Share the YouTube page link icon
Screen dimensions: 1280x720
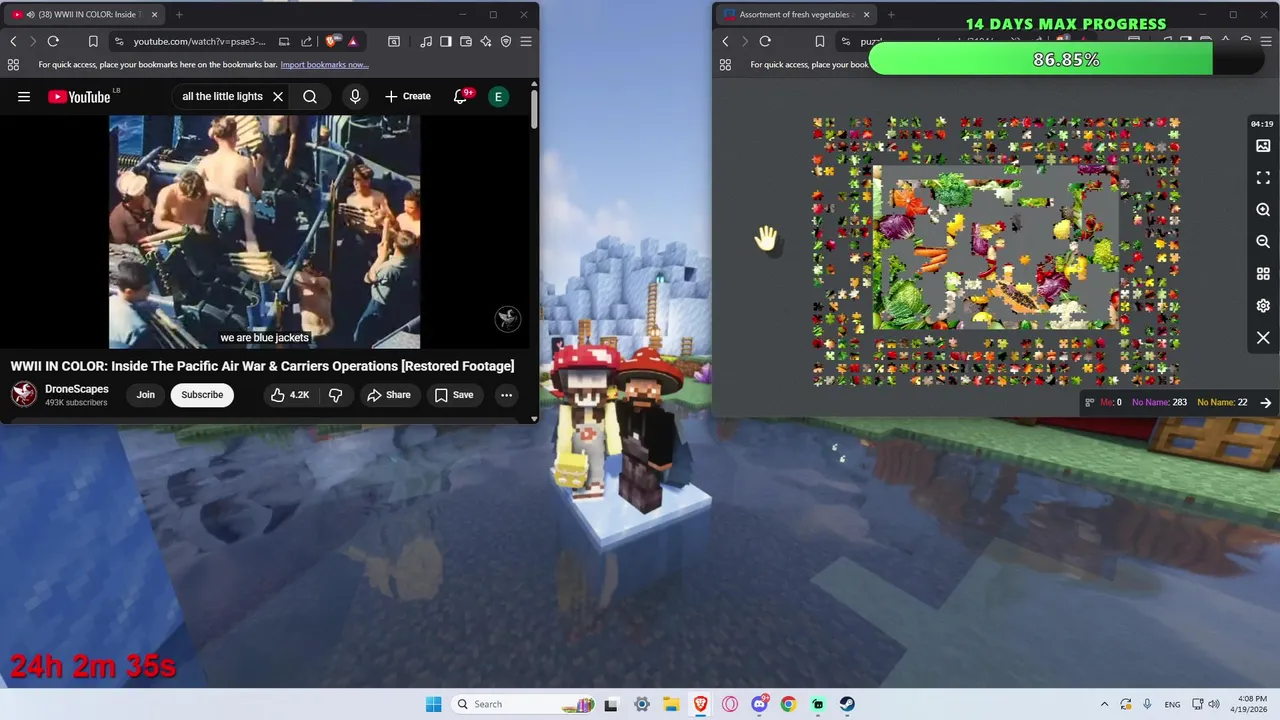(x=307, y=41)
